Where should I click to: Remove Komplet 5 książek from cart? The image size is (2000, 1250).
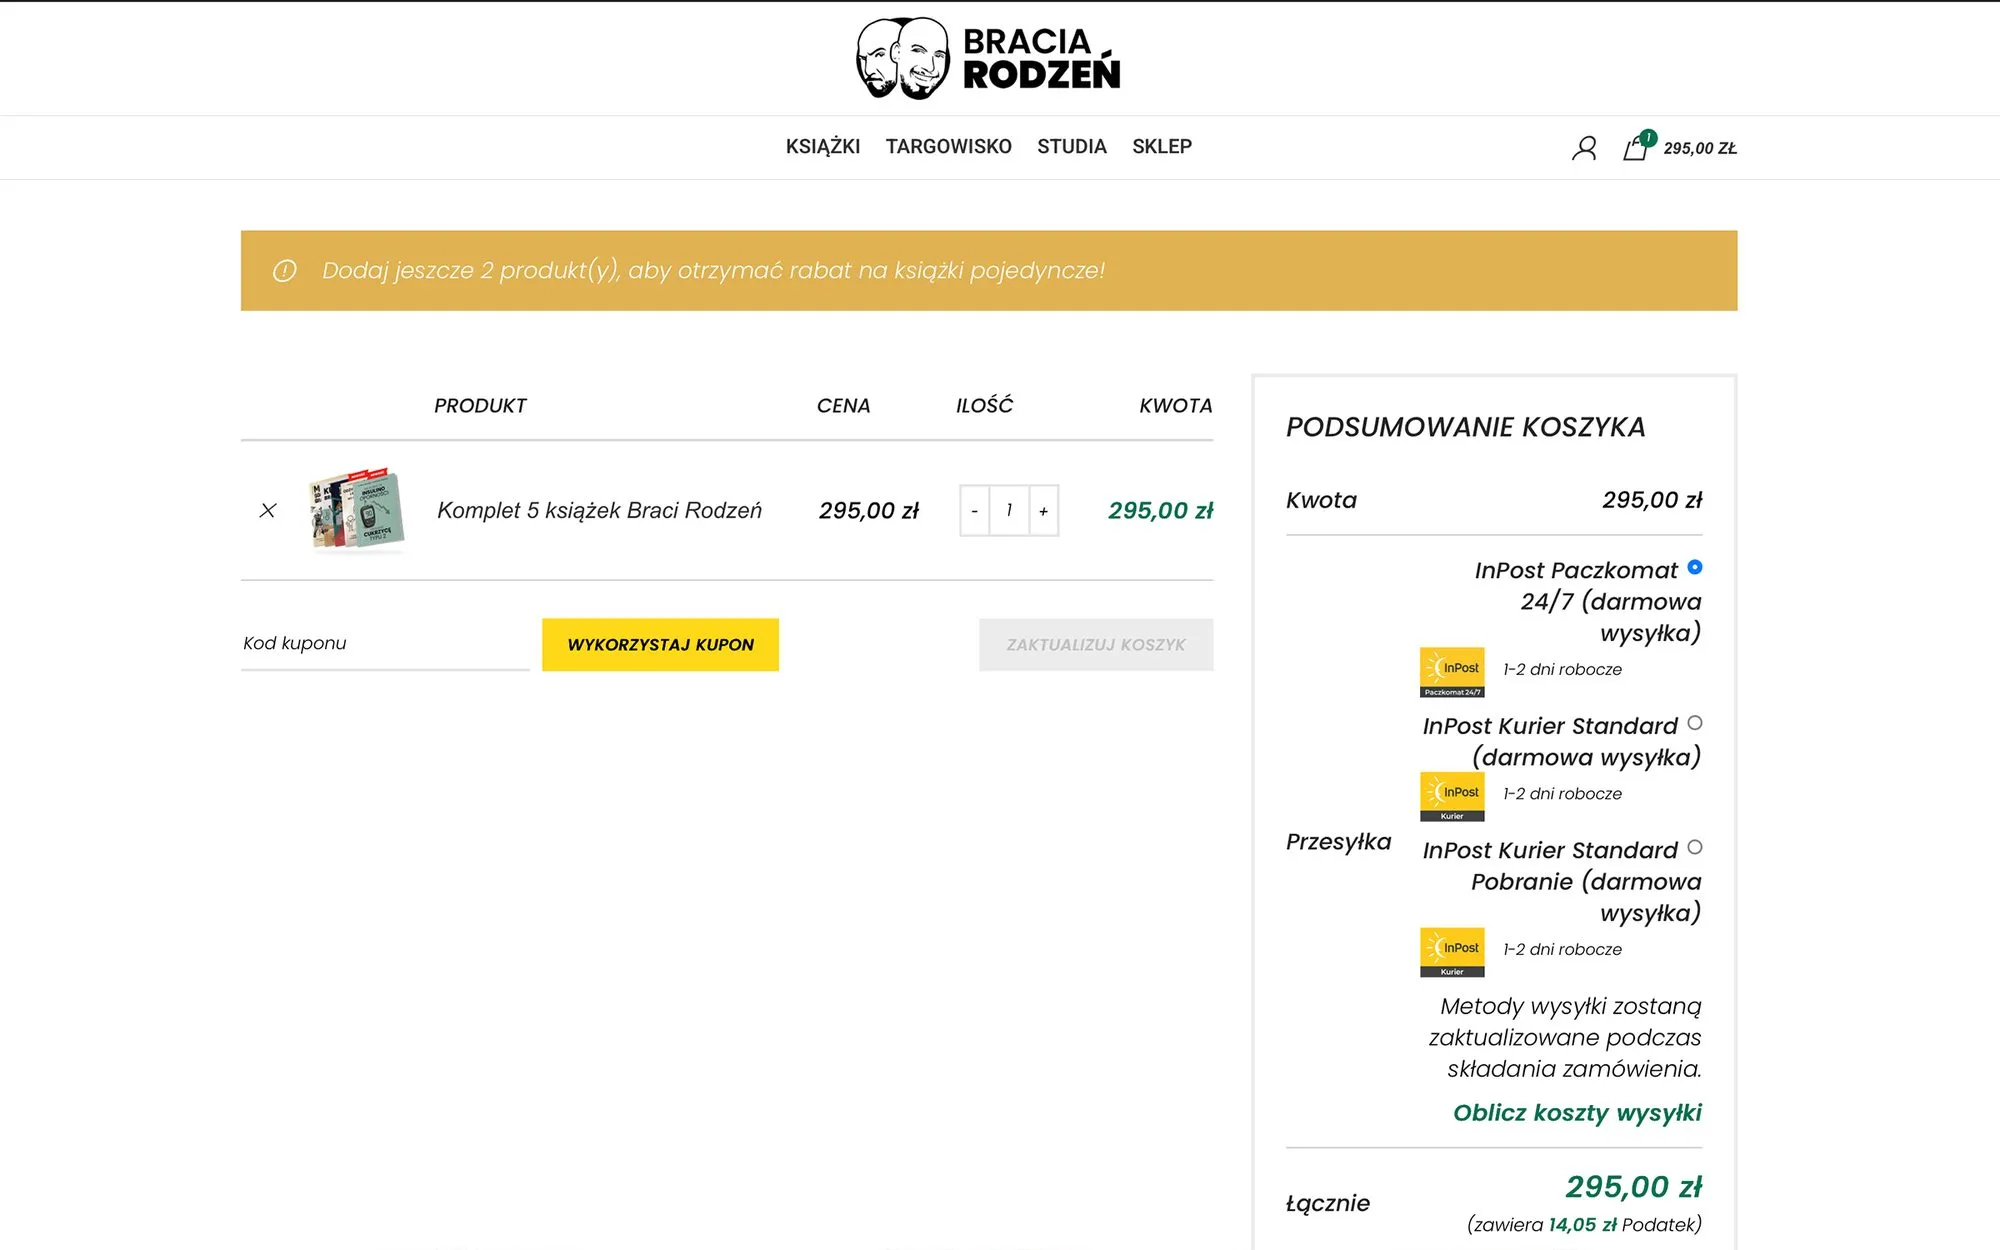click(x=268, y=510)
